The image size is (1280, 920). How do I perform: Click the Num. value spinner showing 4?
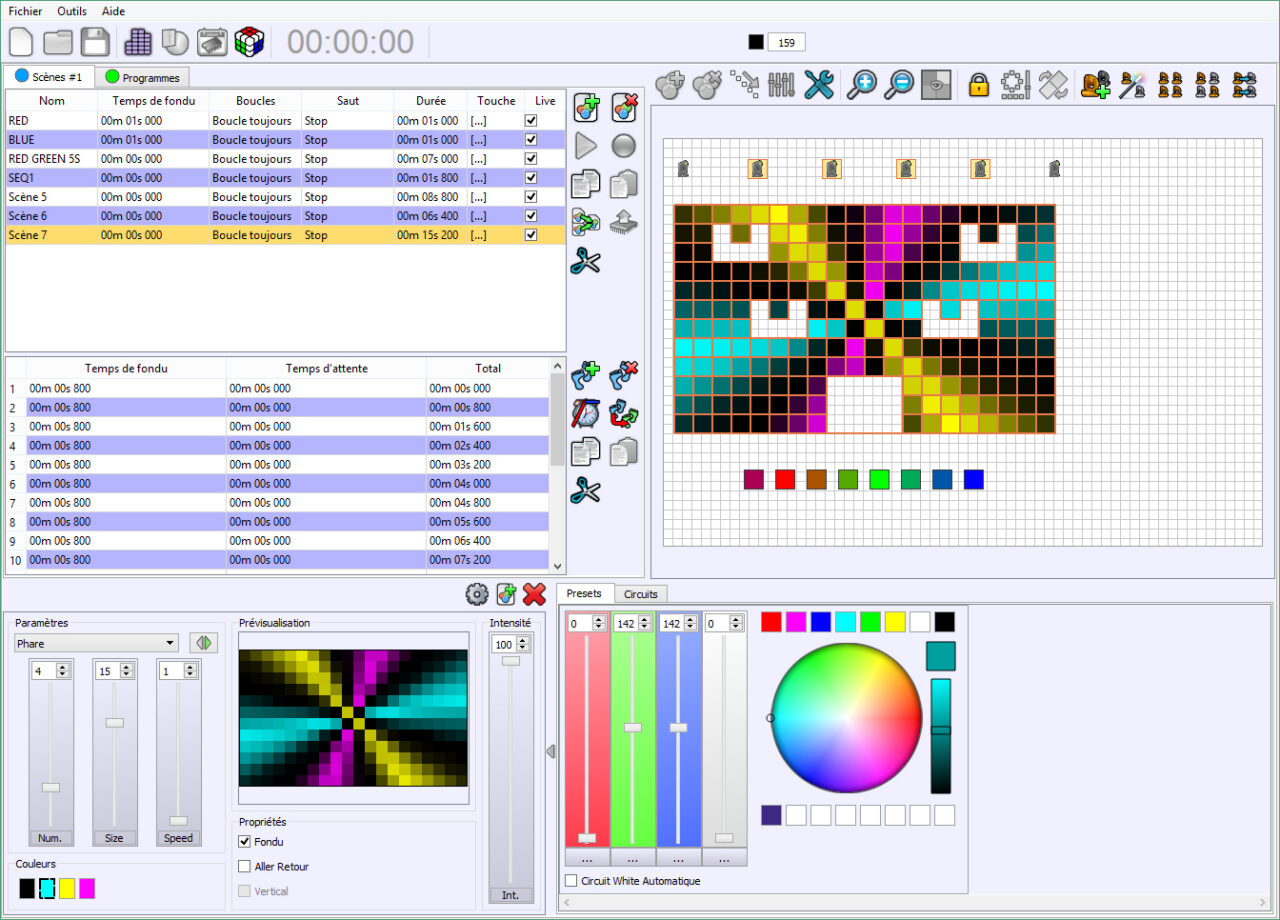click(50, 671)
